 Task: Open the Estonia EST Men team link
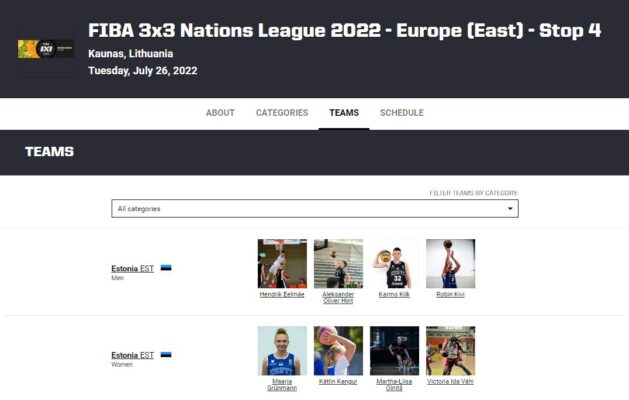coord(132,268)
